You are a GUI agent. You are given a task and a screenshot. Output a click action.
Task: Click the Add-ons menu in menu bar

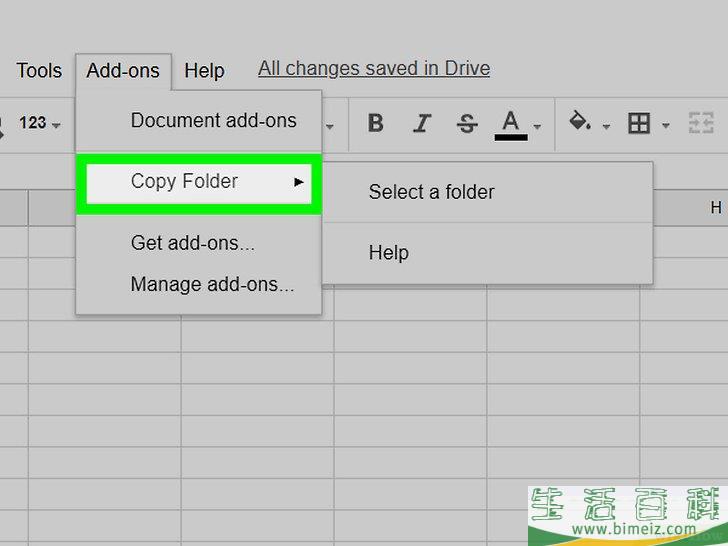[123, 70]
